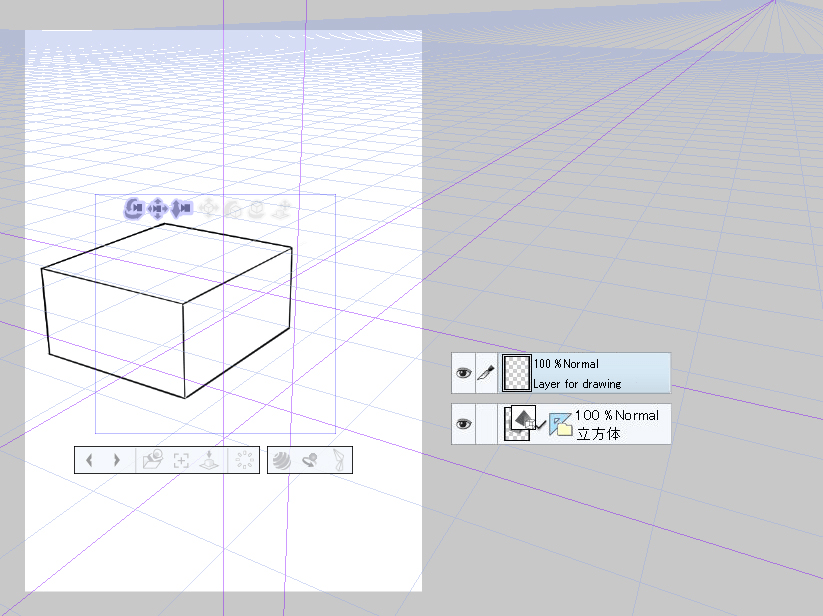Open the 3D material folder icon in bottom launcher
Image resolution: width=823 pixels, height=616 pixels.
[153, 459]
